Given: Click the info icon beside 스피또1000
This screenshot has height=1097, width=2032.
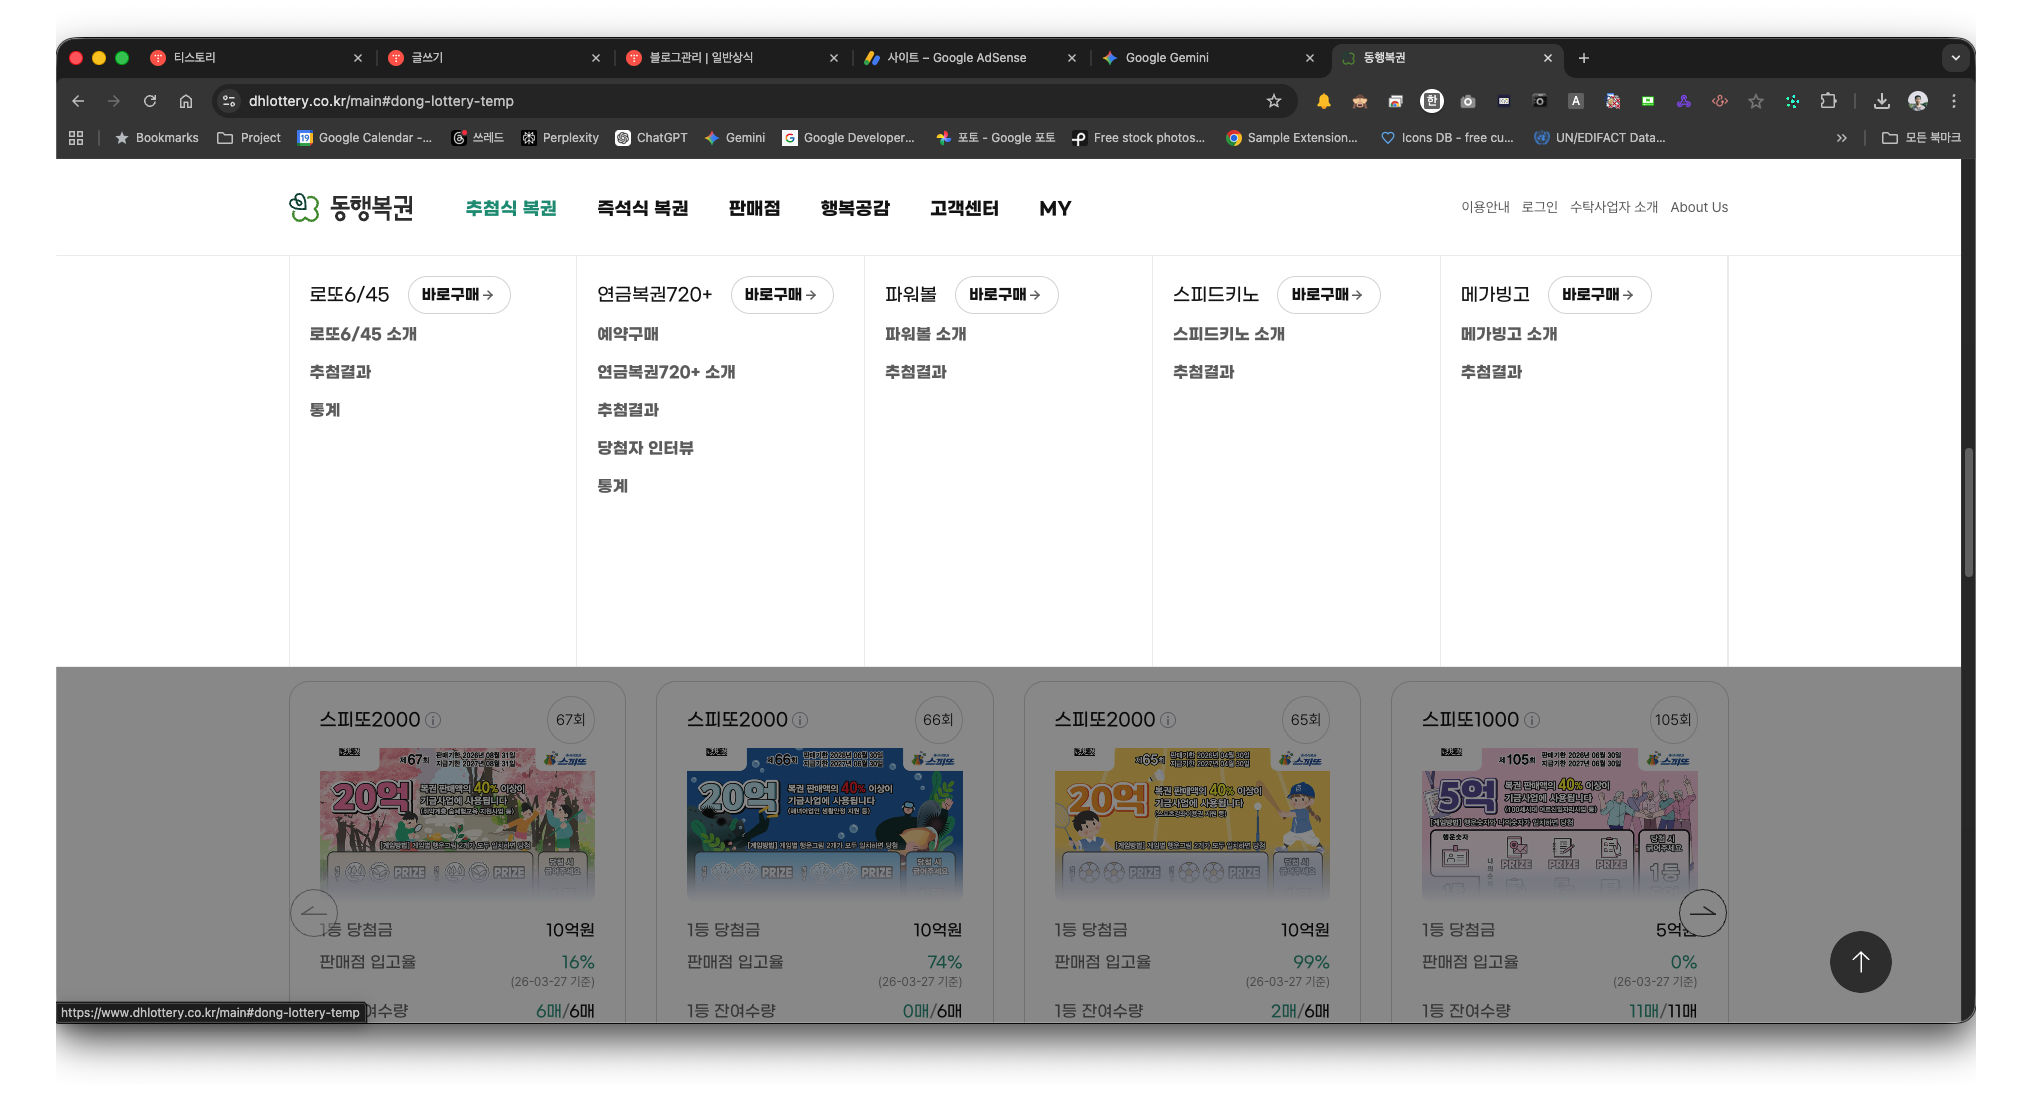Looking at the screenshot, I should click(1532, 720).
